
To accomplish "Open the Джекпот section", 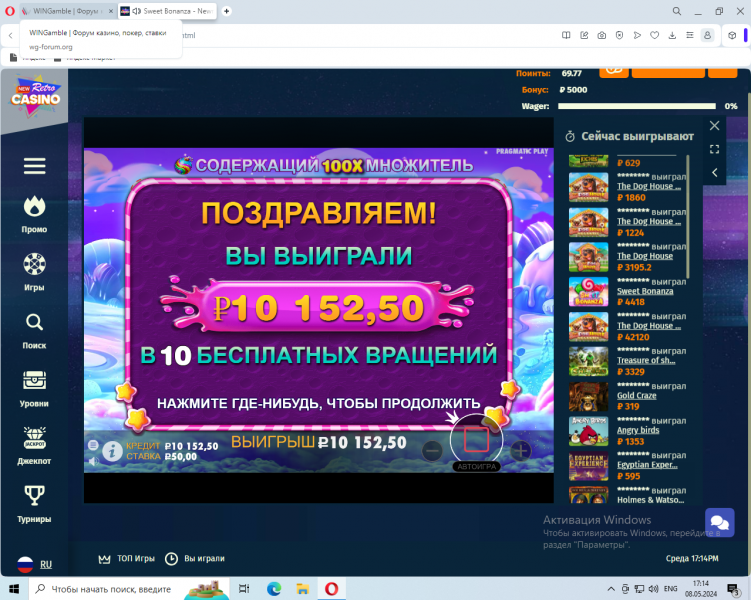I will pyautogui.click(x=34, y=446).
